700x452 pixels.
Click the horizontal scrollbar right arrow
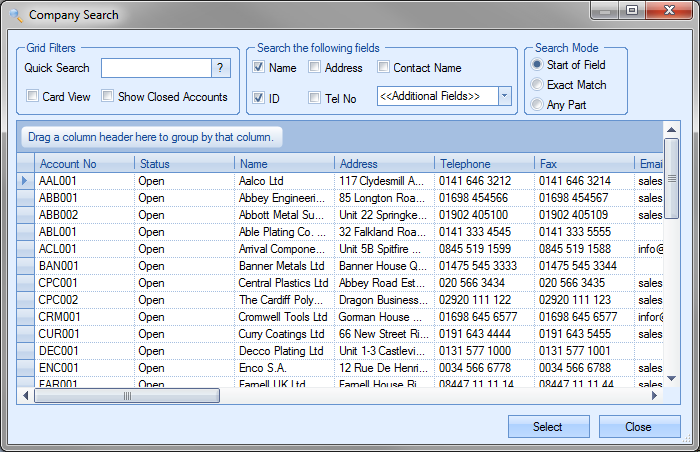(656, 396)
